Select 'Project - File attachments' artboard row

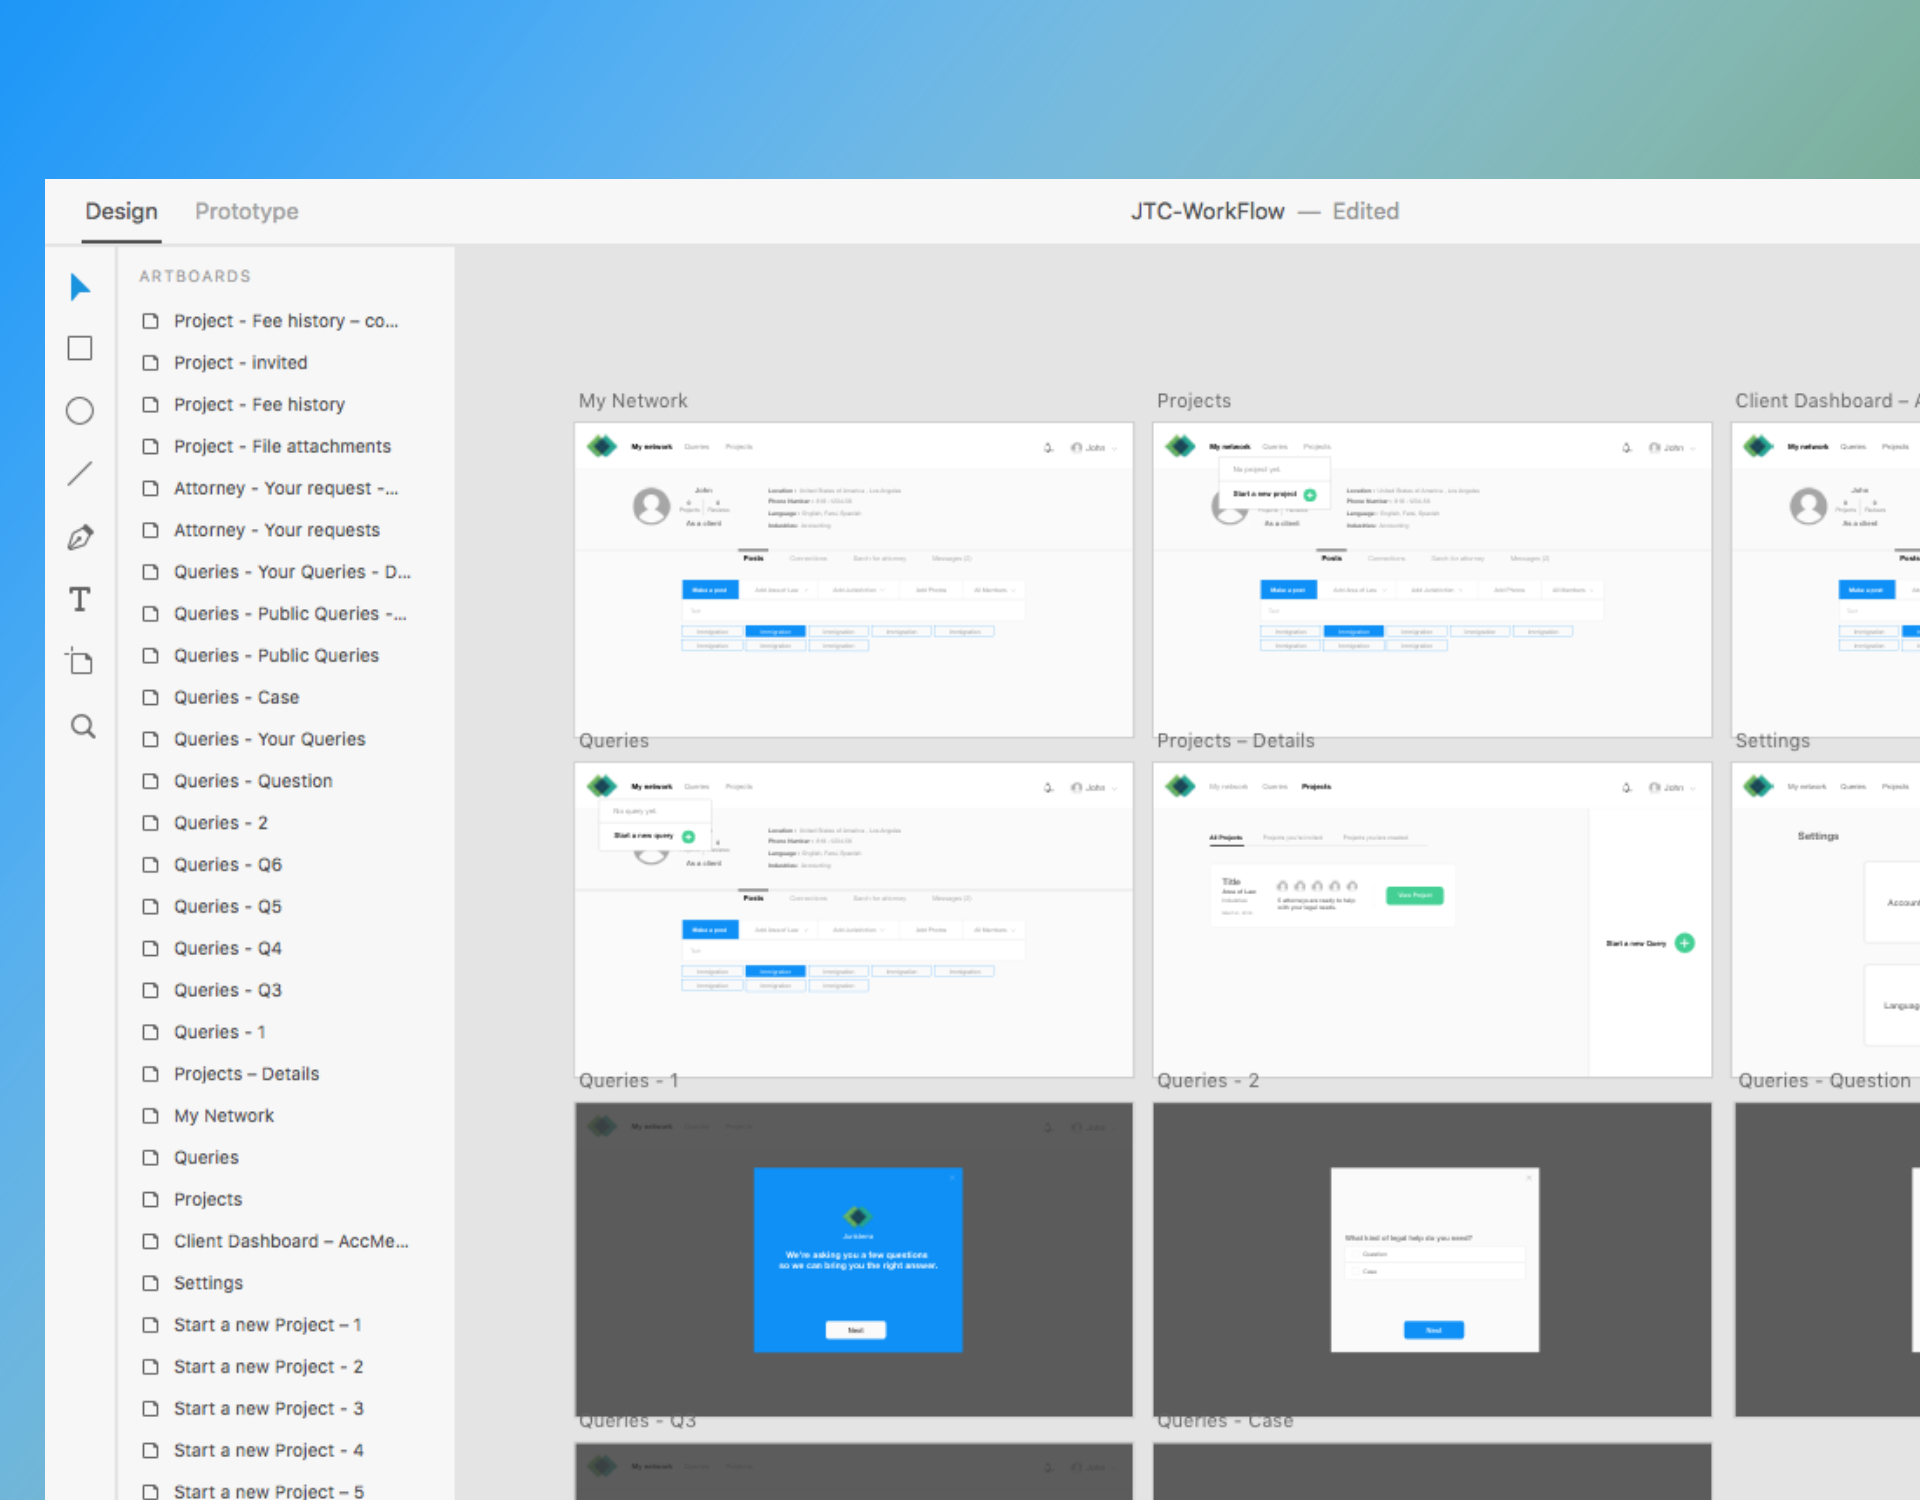(x=285, y=447)
